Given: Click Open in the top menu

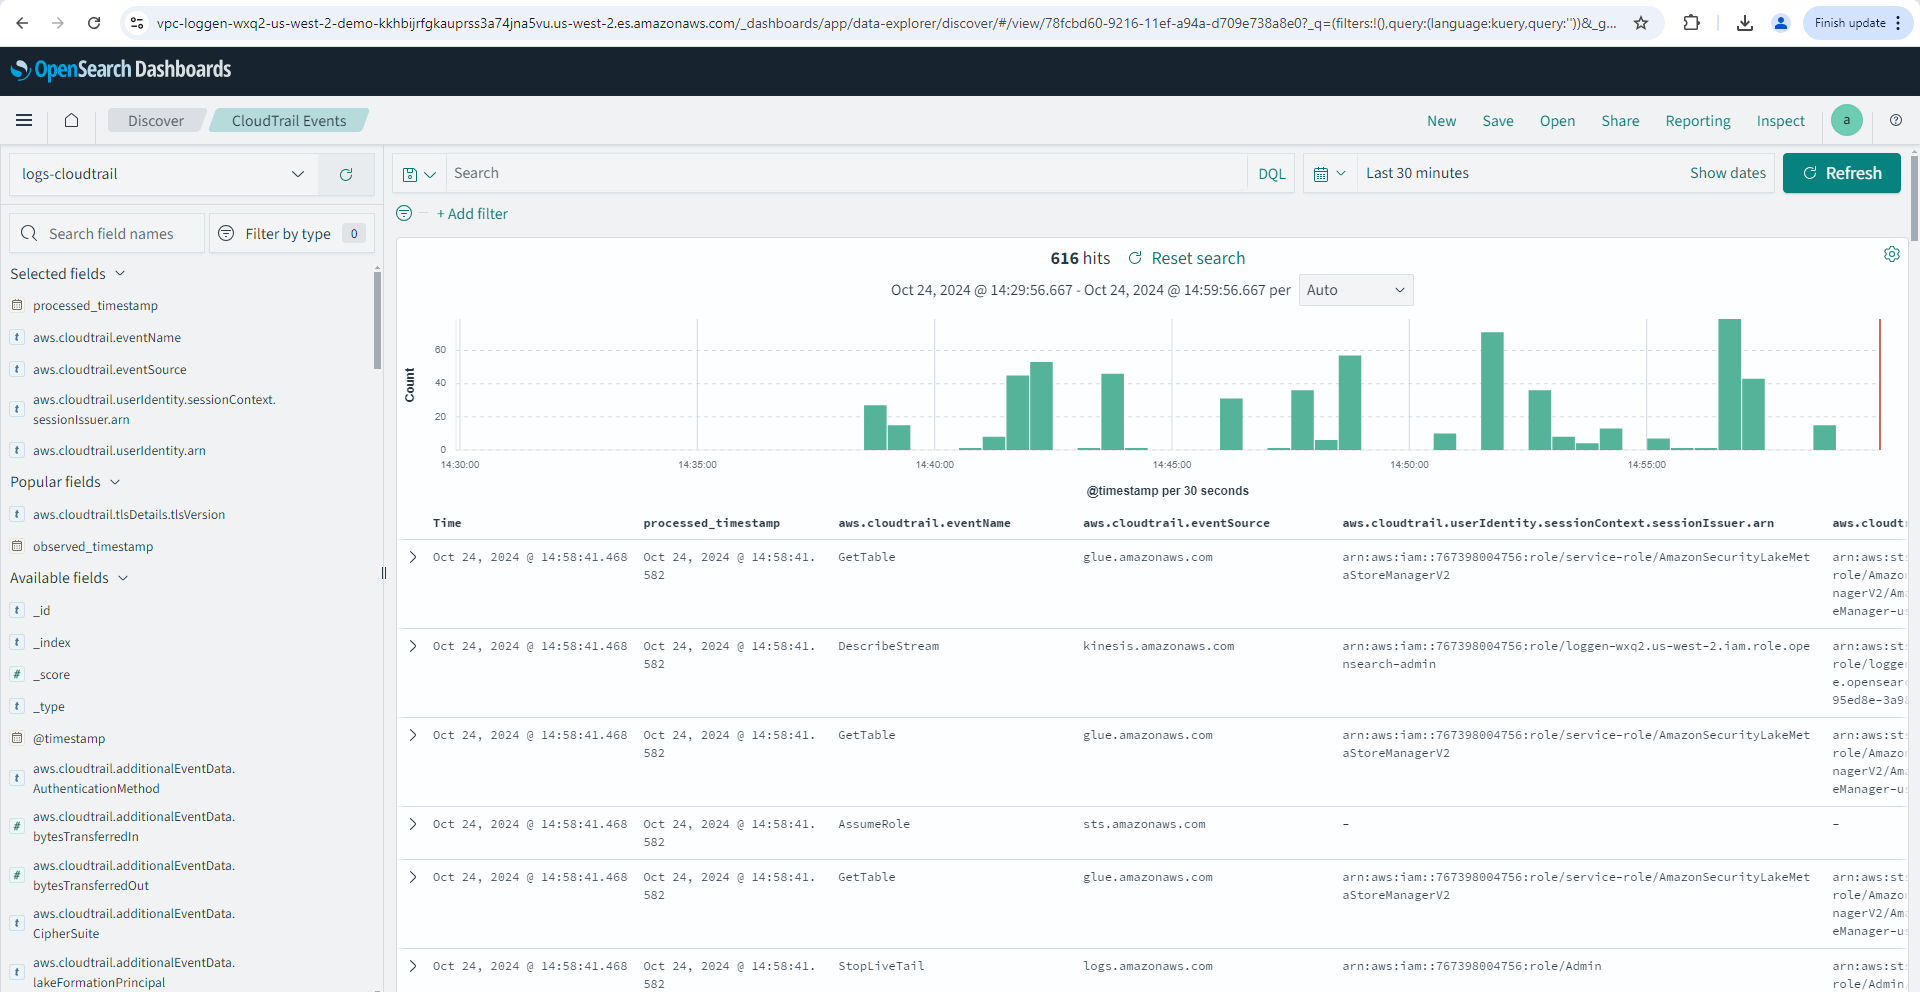Looking at the screenshot, I should click(1557, 121).
